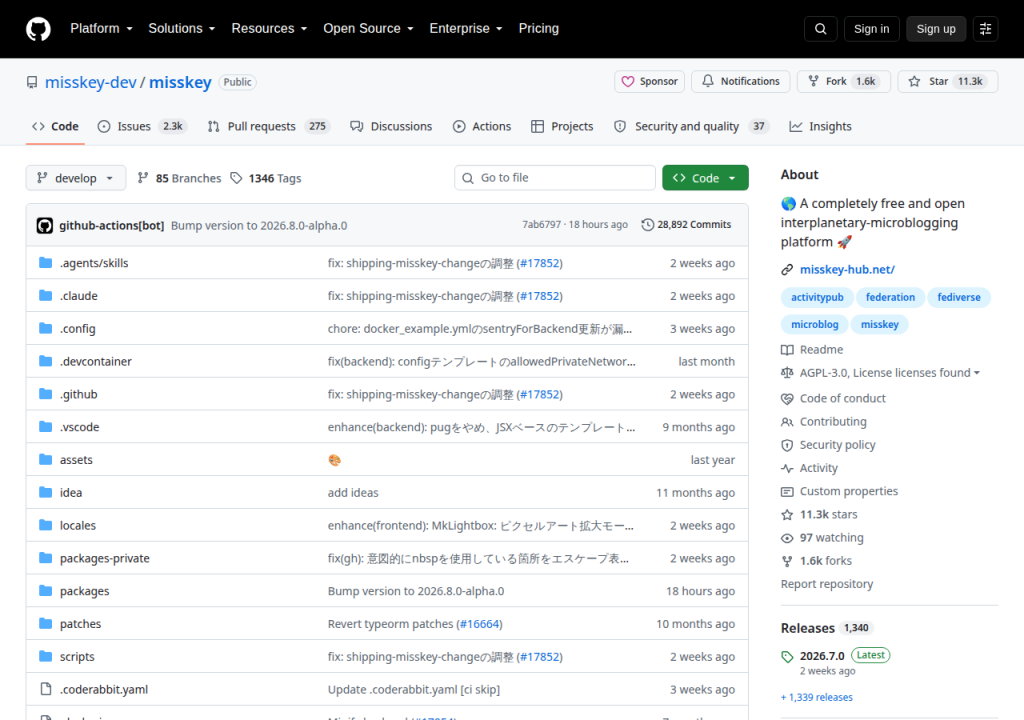View 85 Branches
The image size is (1024, 720).
pyautogui.click(x=180, y=178)
